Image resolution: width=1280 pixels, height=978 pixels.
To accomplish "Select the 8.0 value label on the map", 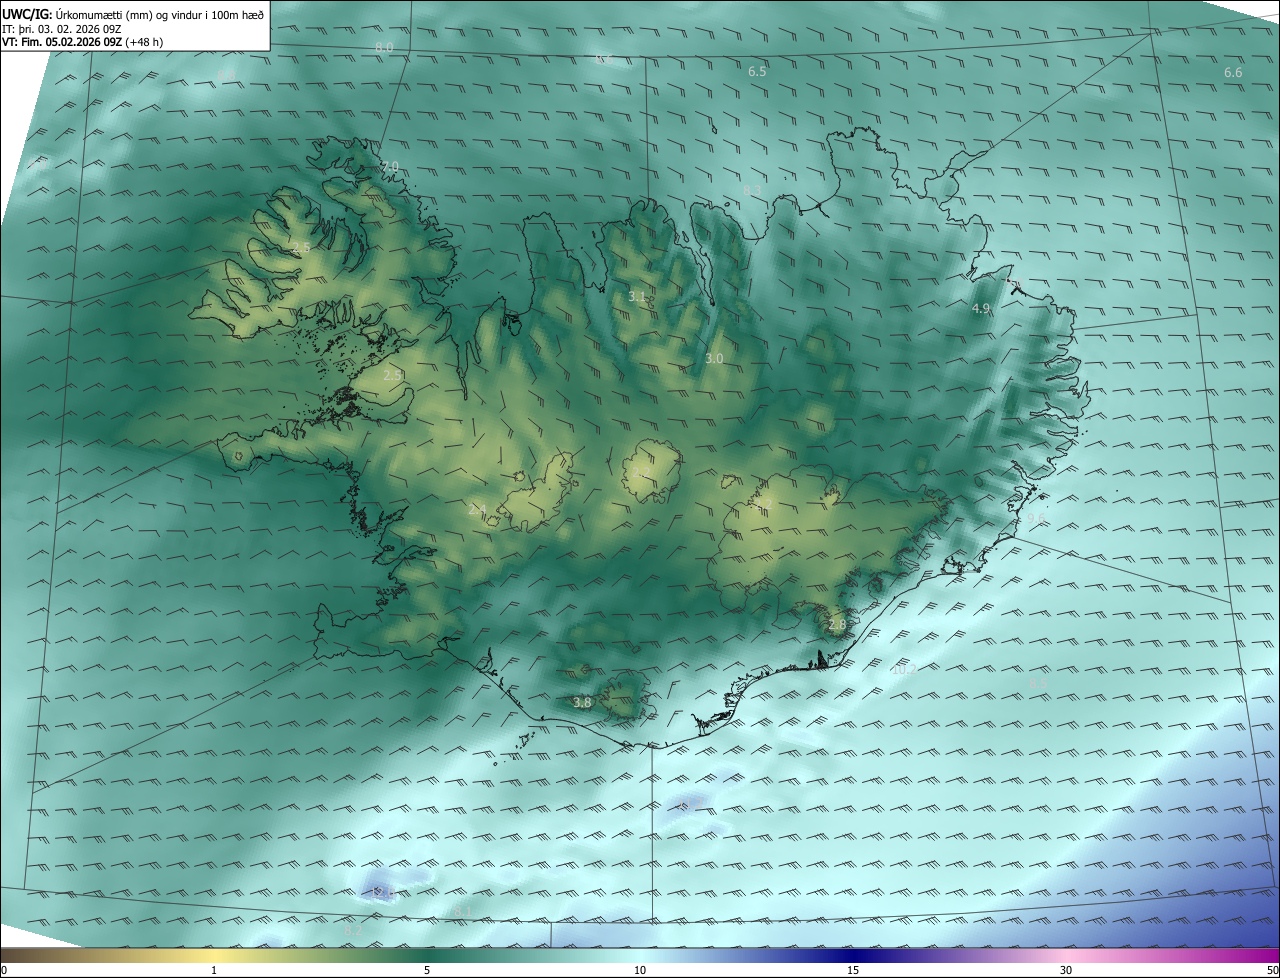I will tap(384, 47).
